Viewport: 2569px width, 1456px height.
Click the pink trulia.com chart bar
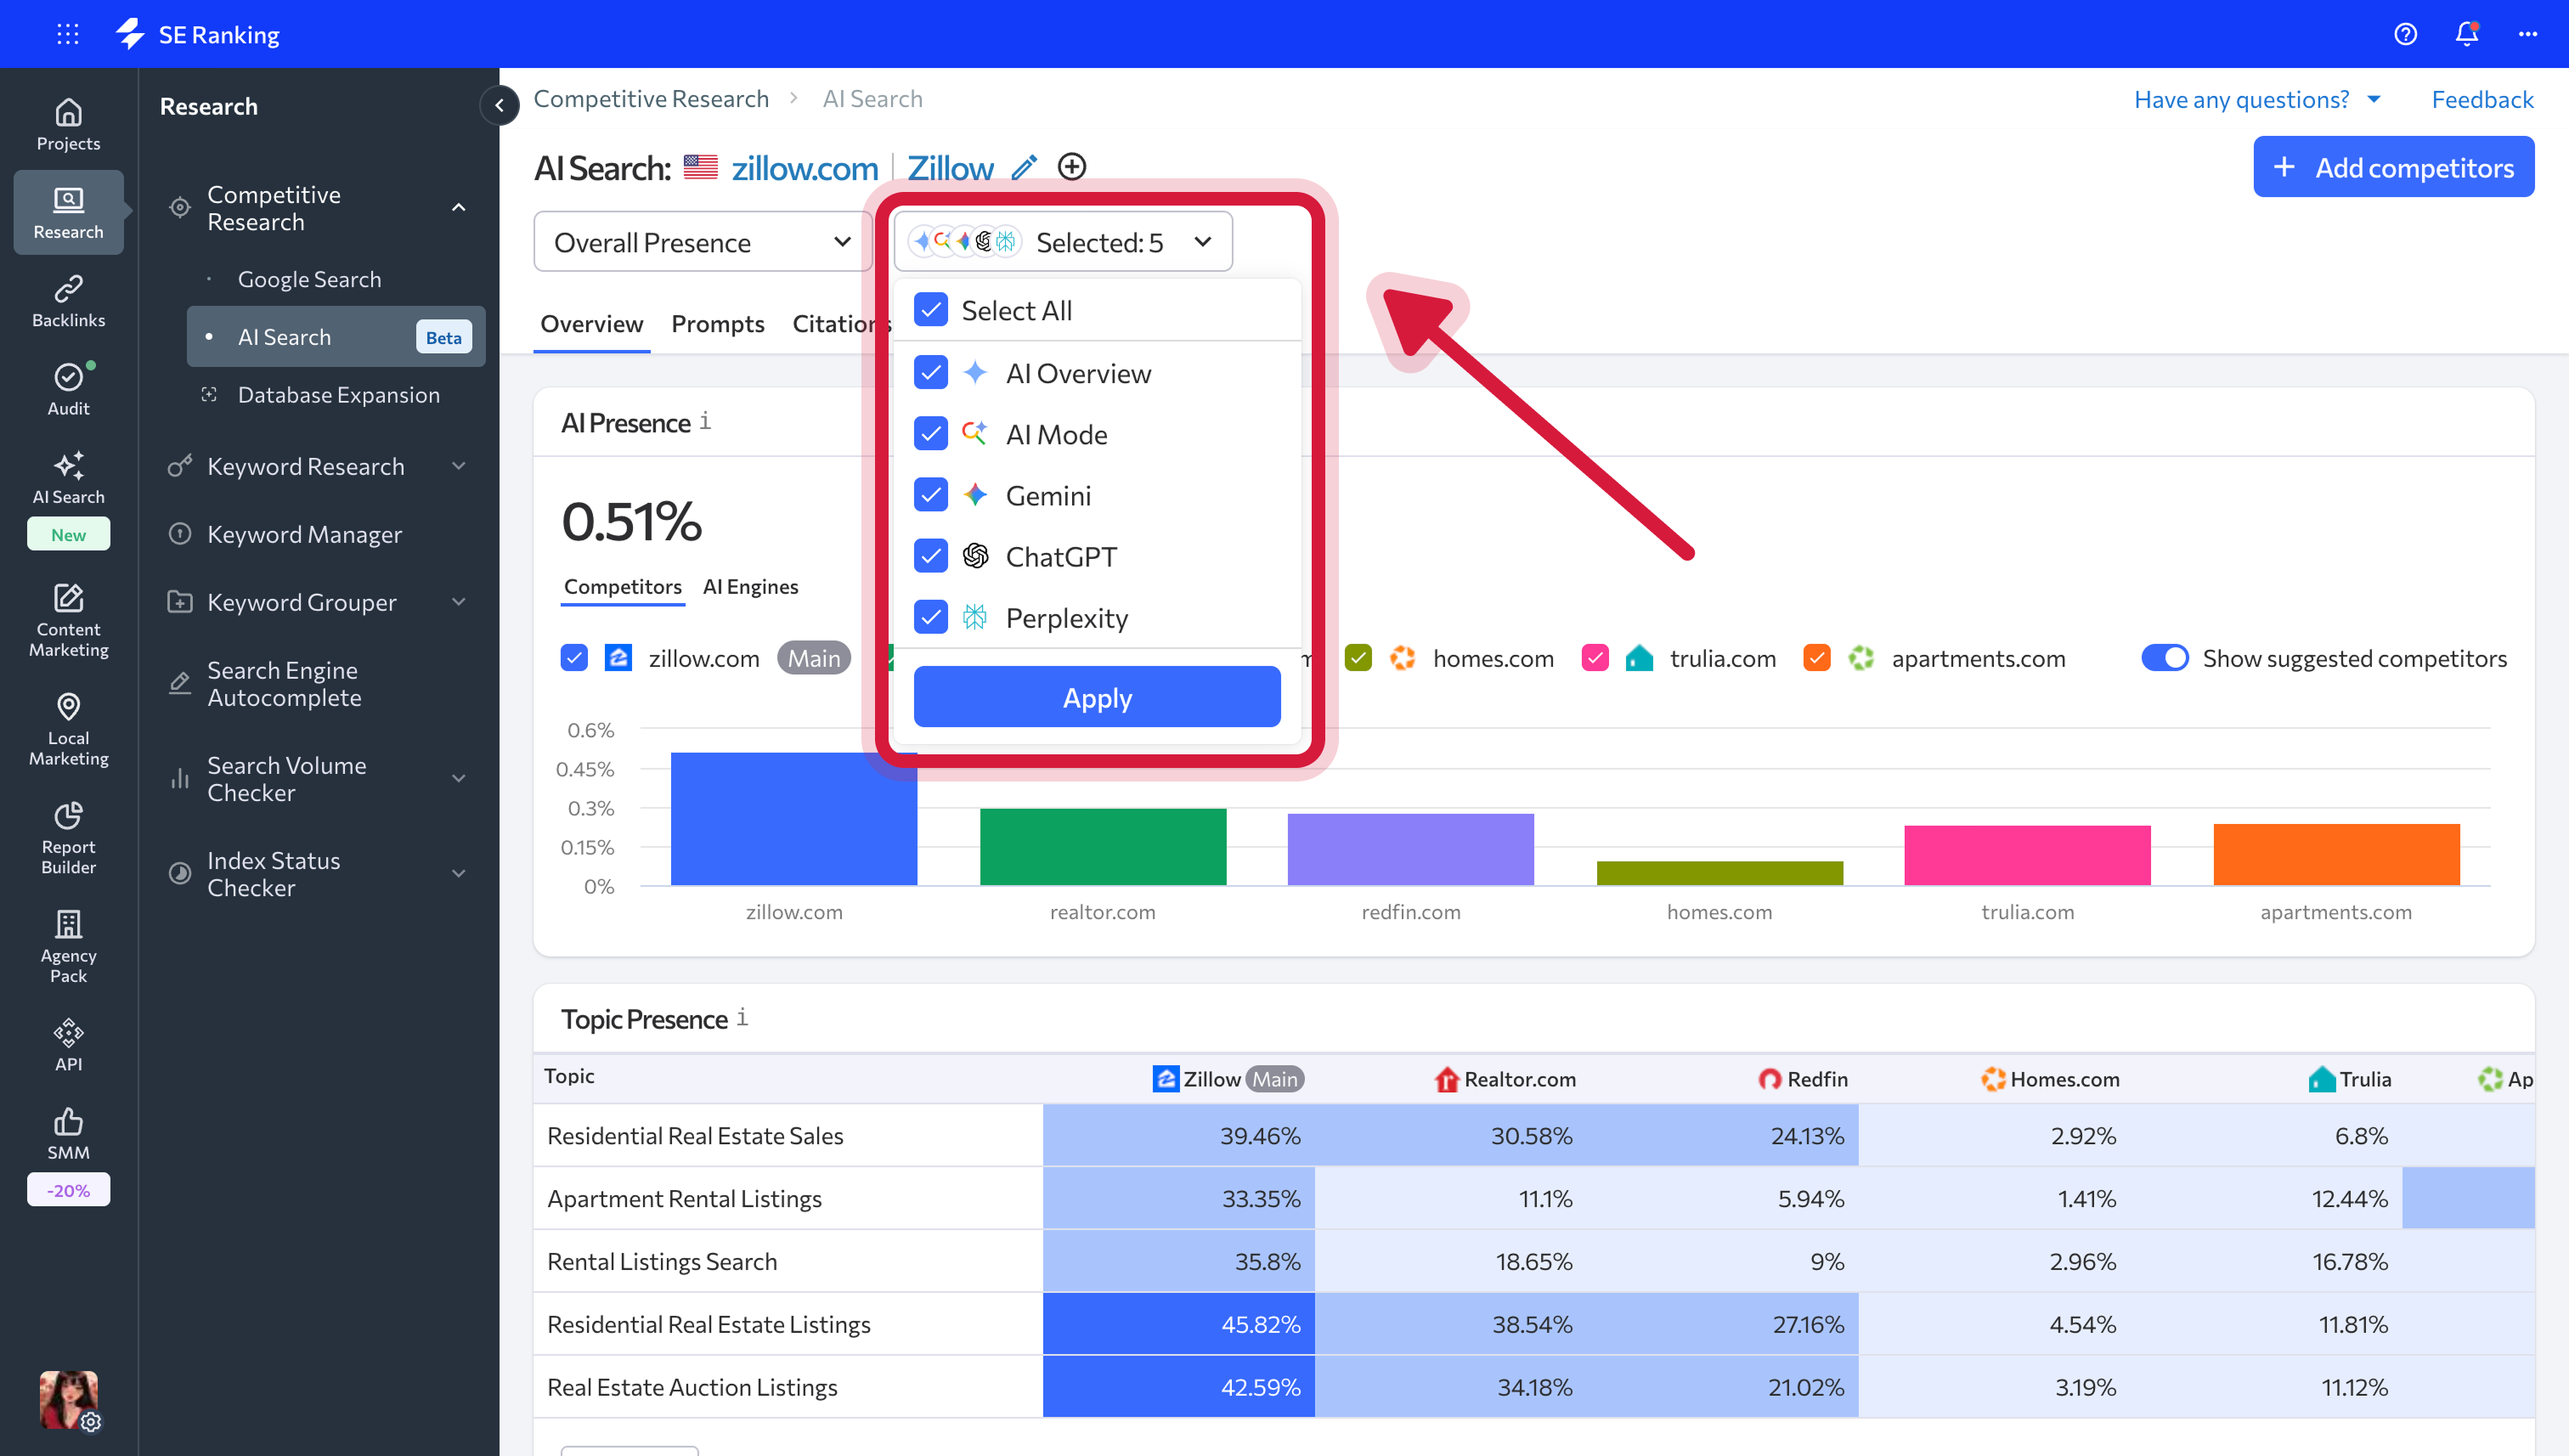coord(2027,856)
